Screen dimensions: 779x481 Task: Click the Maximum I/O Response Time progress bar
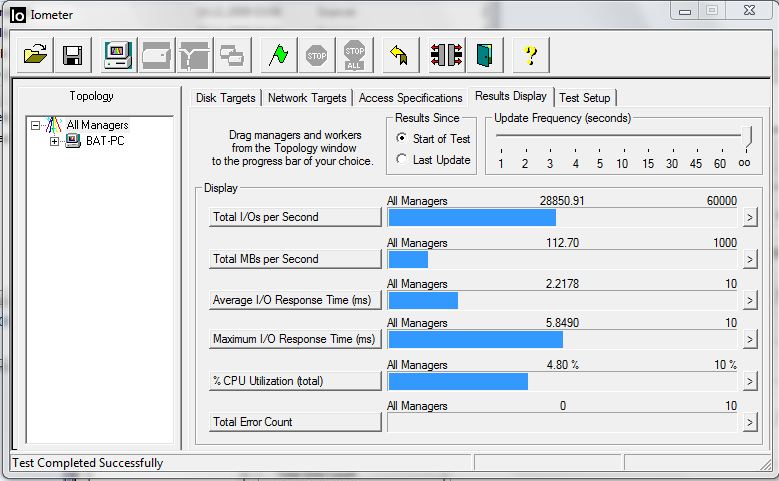coord(562,340)
